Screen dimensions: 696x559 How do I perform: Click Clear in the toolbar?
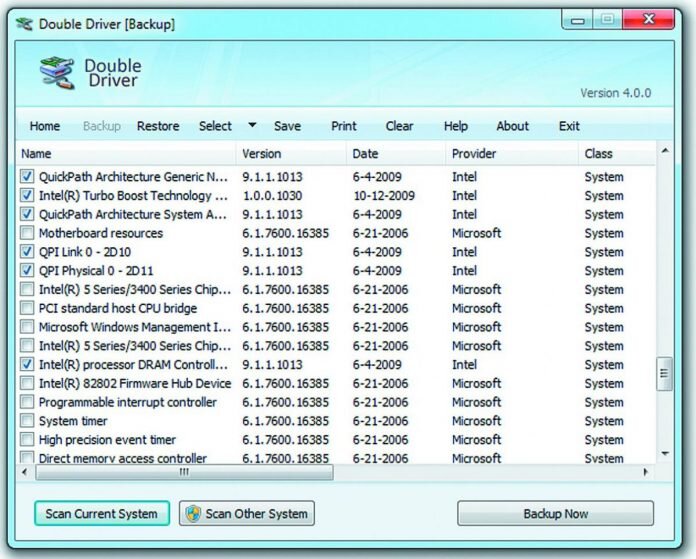pos(399,126)
